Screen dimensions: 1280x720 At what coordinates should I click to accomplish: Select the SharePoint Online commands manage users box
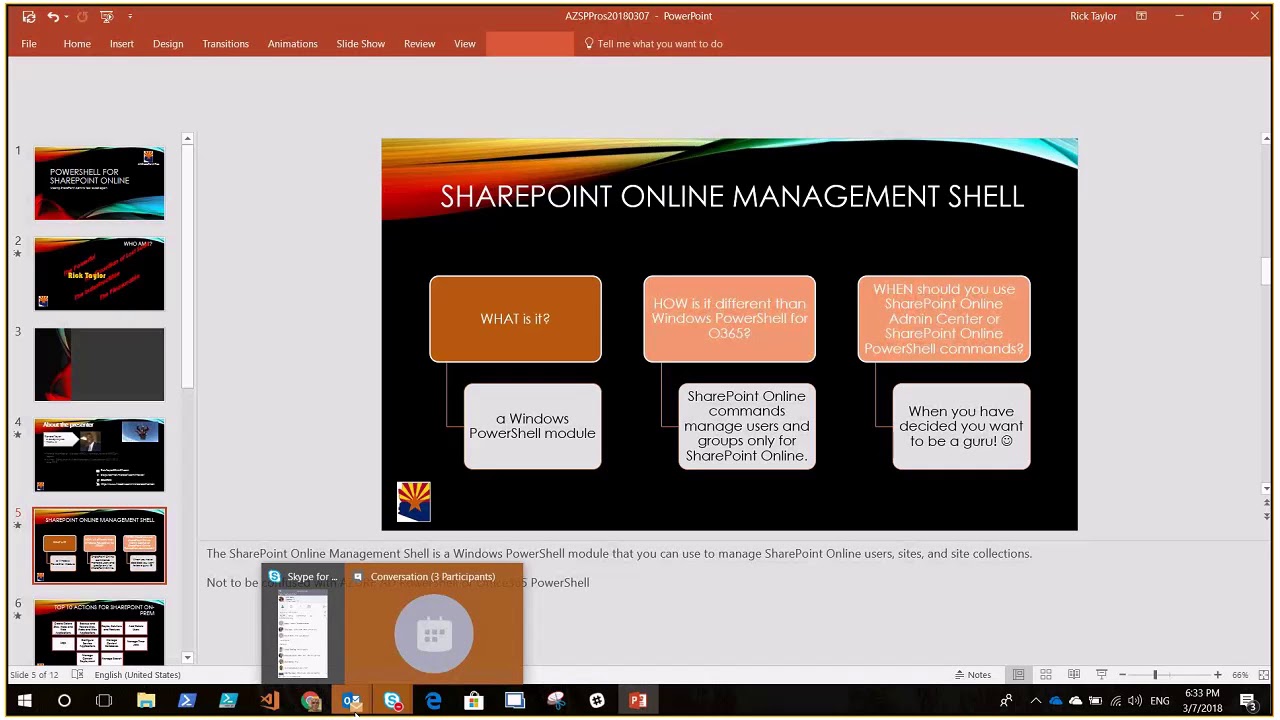(747, 426)
